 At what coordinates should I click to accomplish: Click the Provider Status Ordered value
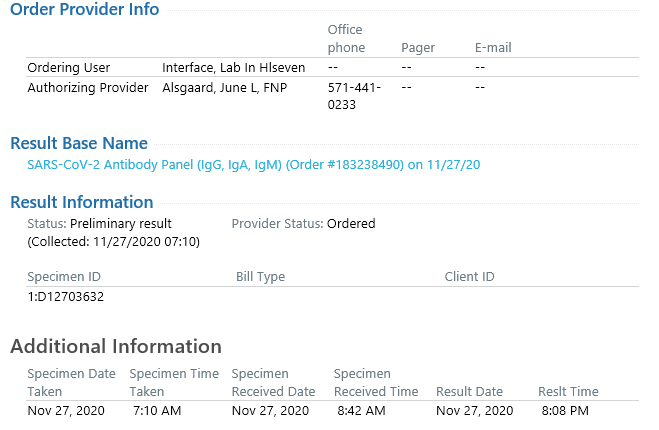(351, 224)
